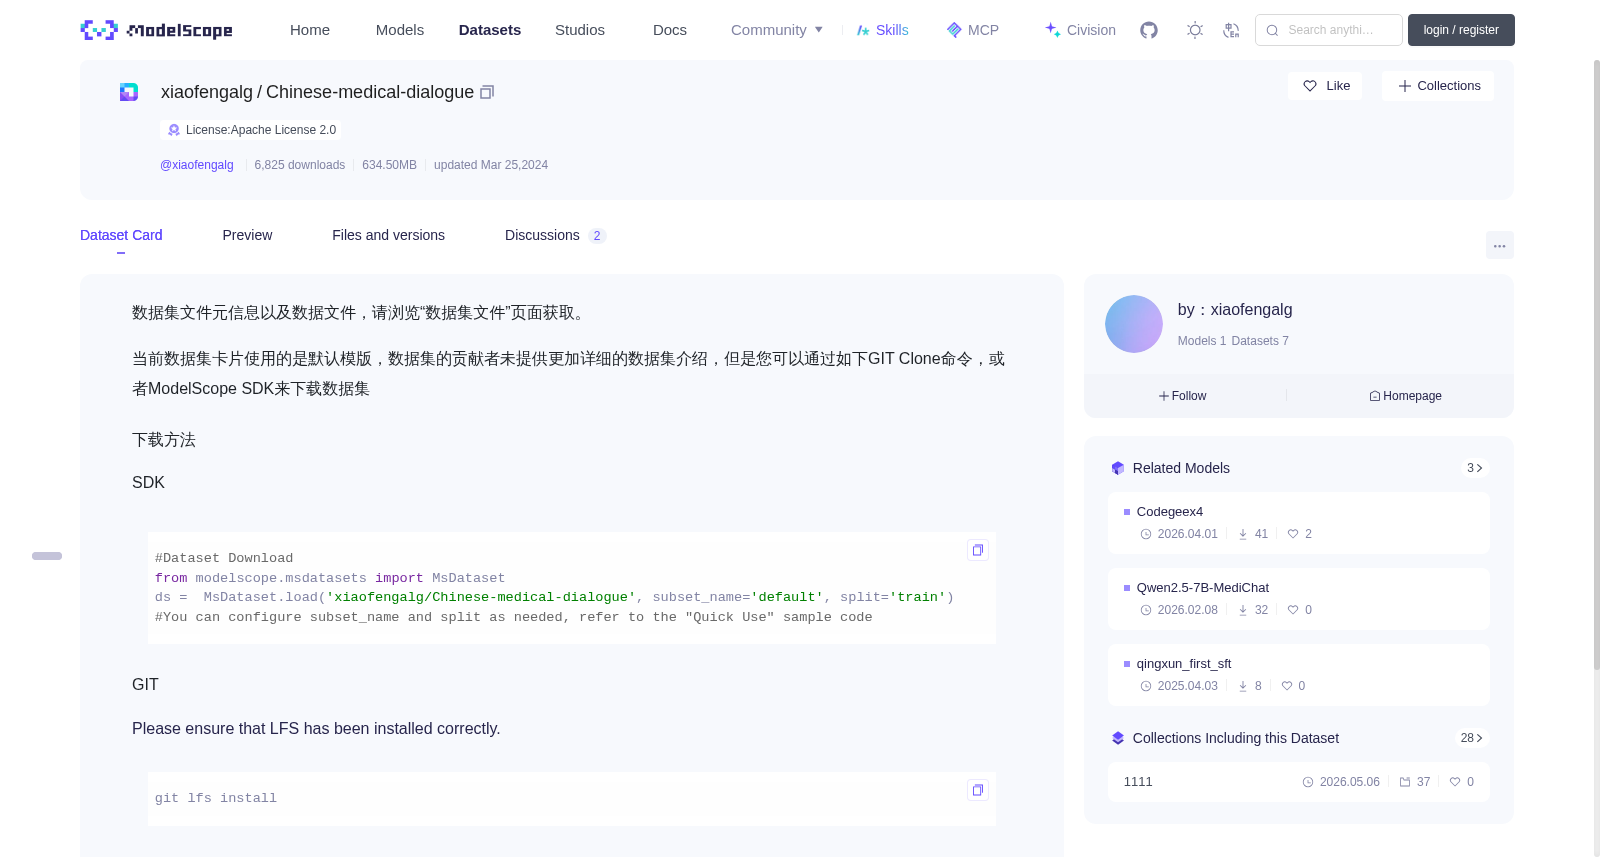
Task: Visit the author's Homepage
Action: [1406, 396]
